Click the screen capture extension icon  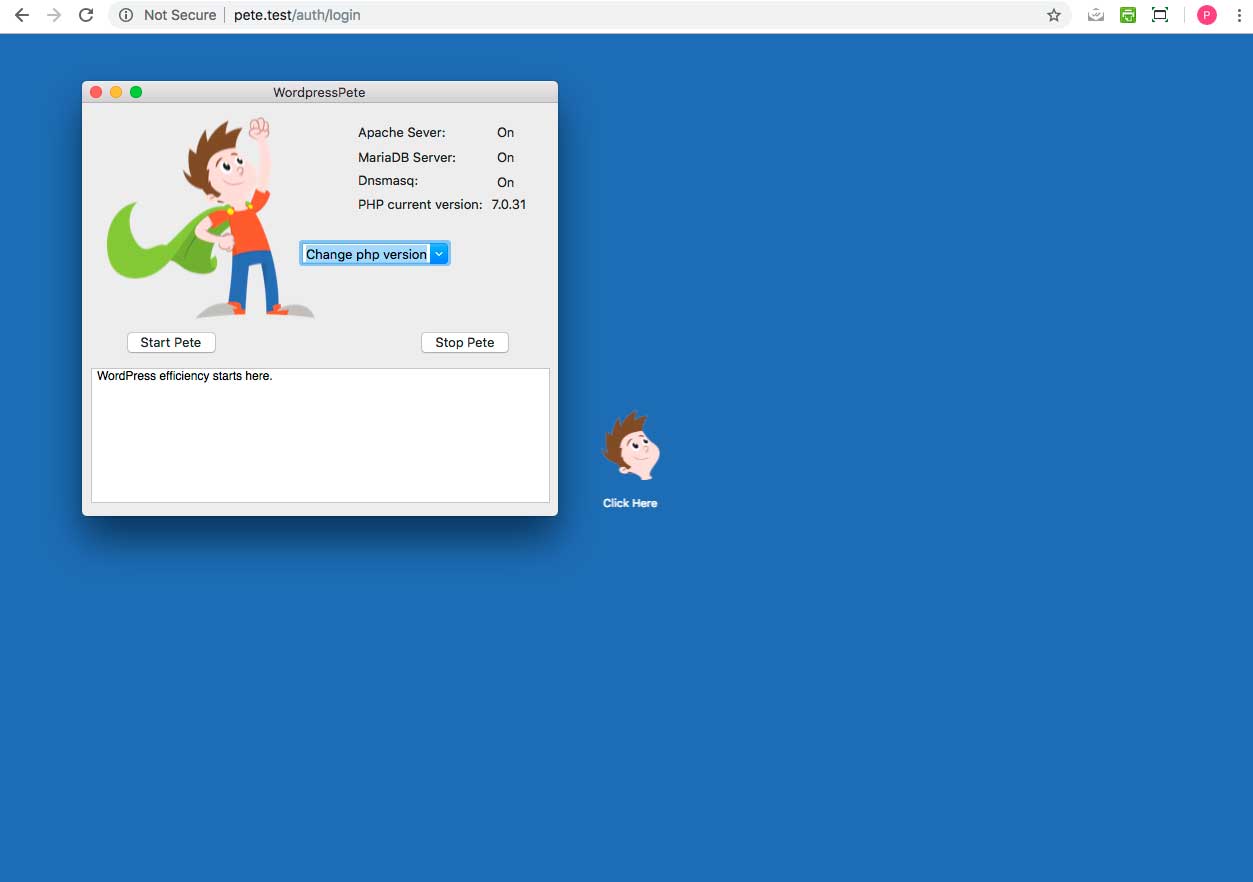coord(1160,15)
